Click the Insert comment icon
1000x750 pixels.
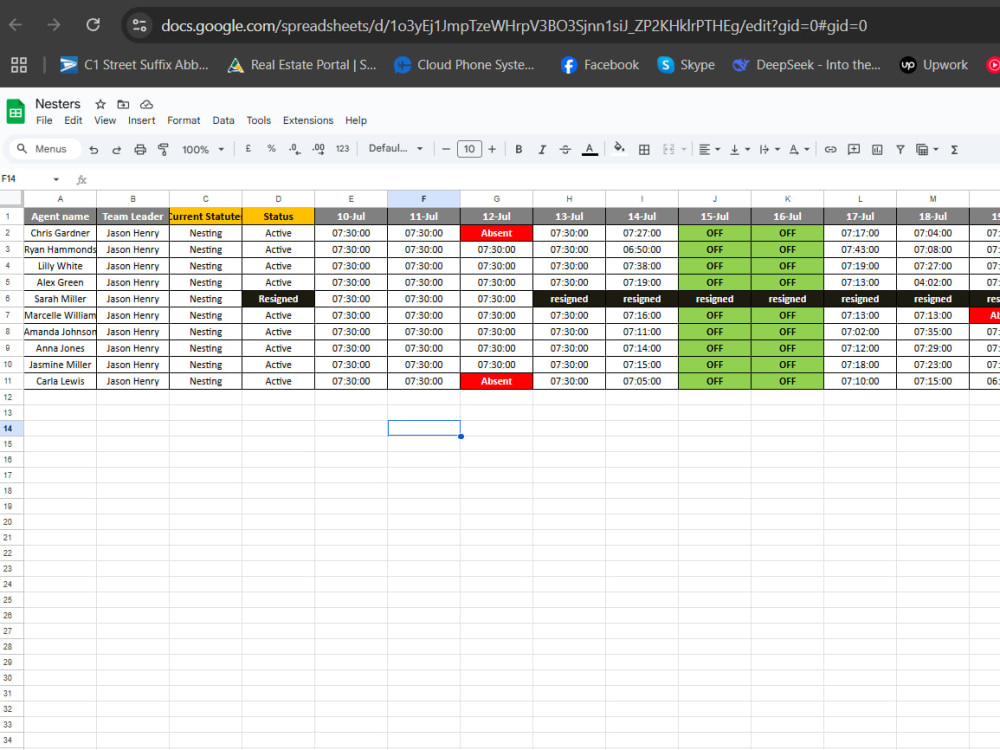[853, 149]
